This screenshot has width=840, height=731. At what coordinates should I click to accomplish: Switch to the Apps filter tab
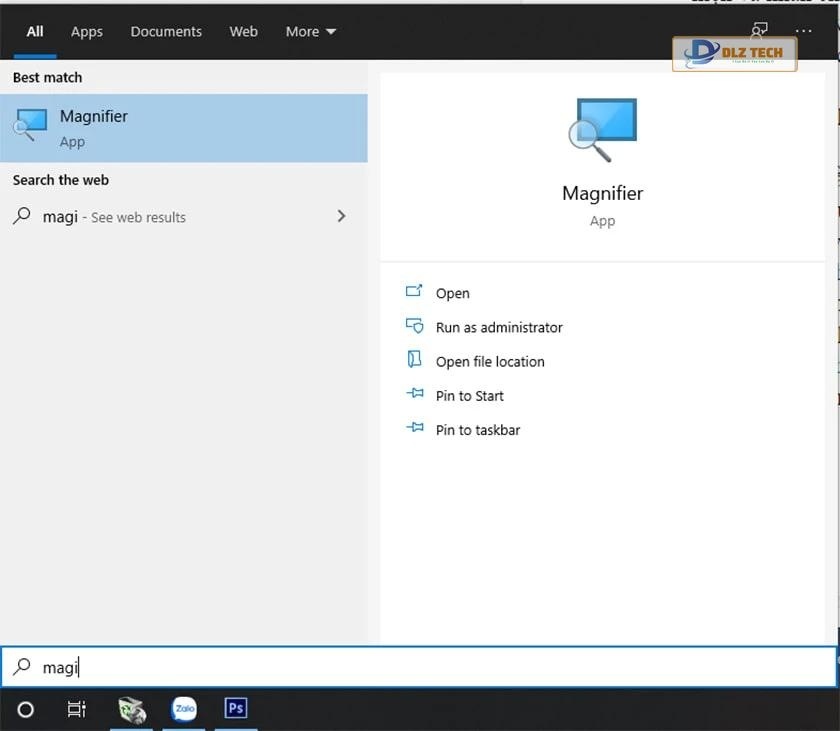(87, 31)
